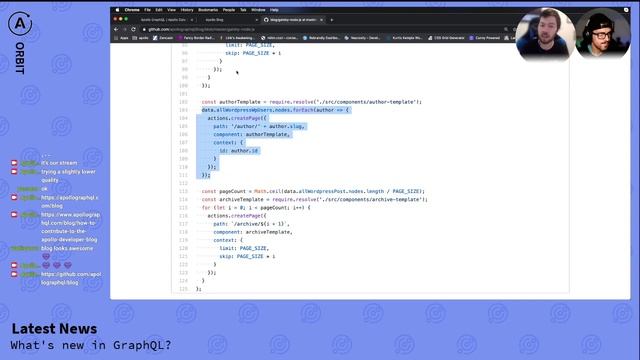Click code line "path: `/archive/${i + 1}`"
Screen dimensions: 640x360
point(251,224)
